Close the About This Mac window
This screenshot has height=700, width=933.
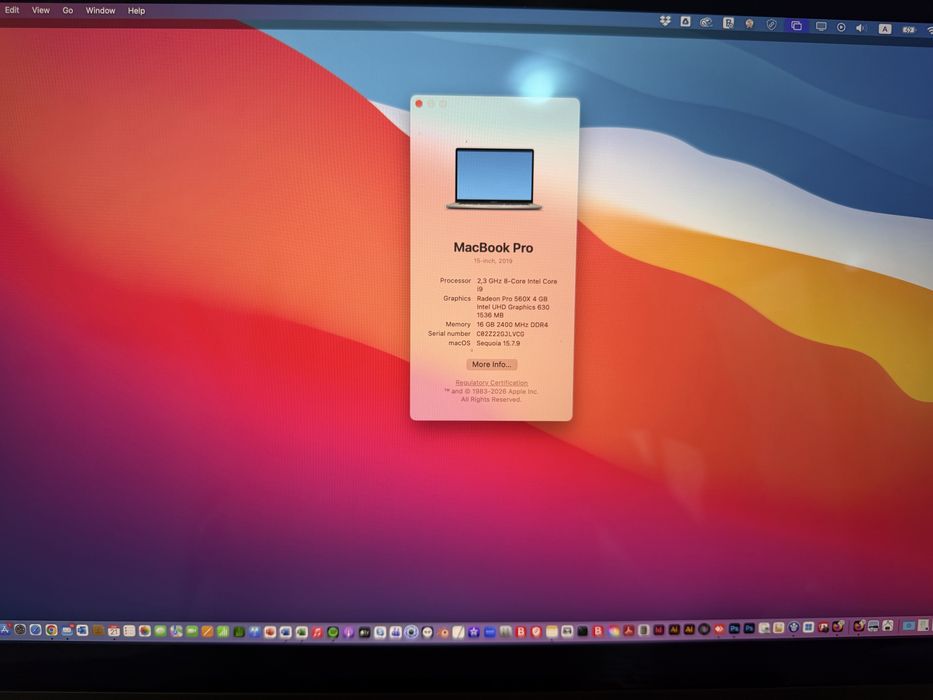[419, 104]
